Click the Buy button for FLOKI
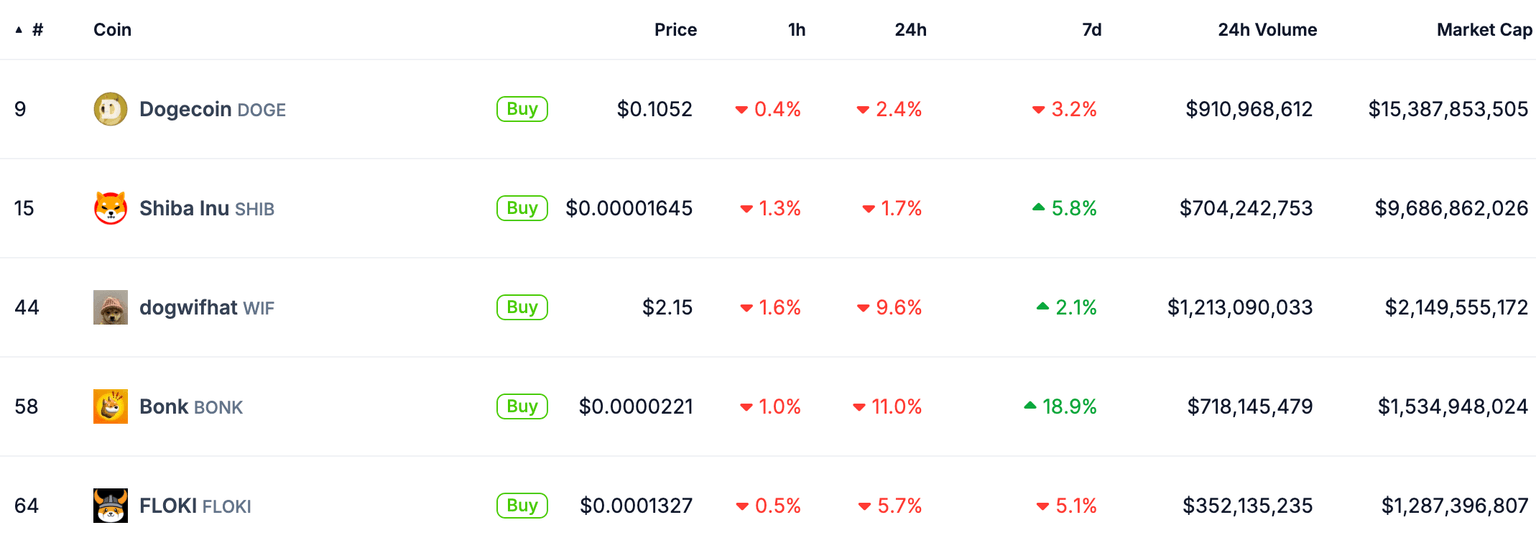This screenshot has height=550, width=1536. 522,505
